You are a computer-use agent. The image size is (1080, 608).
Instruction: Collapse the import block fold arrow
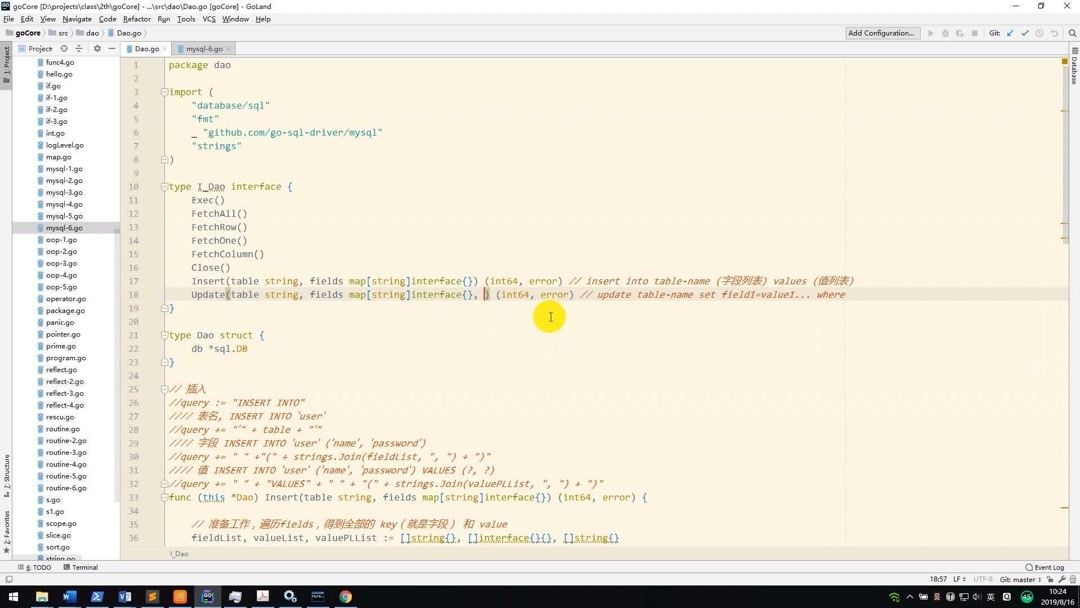[x=165, y=91]
